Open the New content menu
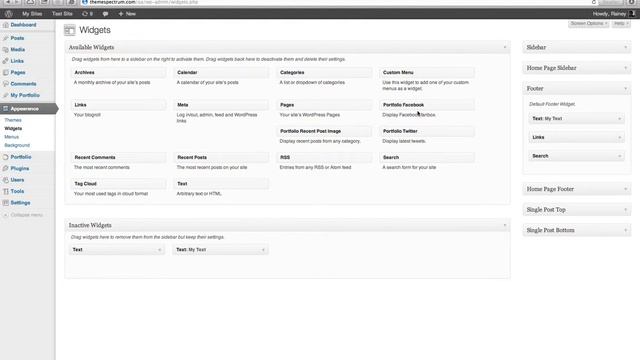The image size is (640, 360). click(127, 13)
